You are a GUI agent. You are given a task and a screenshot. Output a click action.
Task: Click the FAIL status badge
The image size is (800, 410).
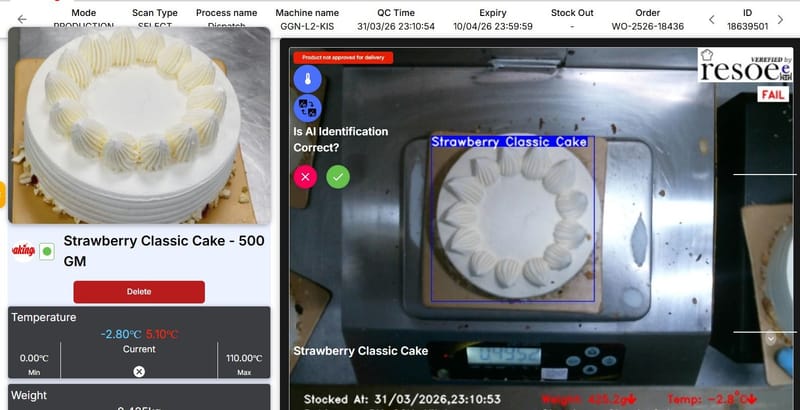[773, 94]
